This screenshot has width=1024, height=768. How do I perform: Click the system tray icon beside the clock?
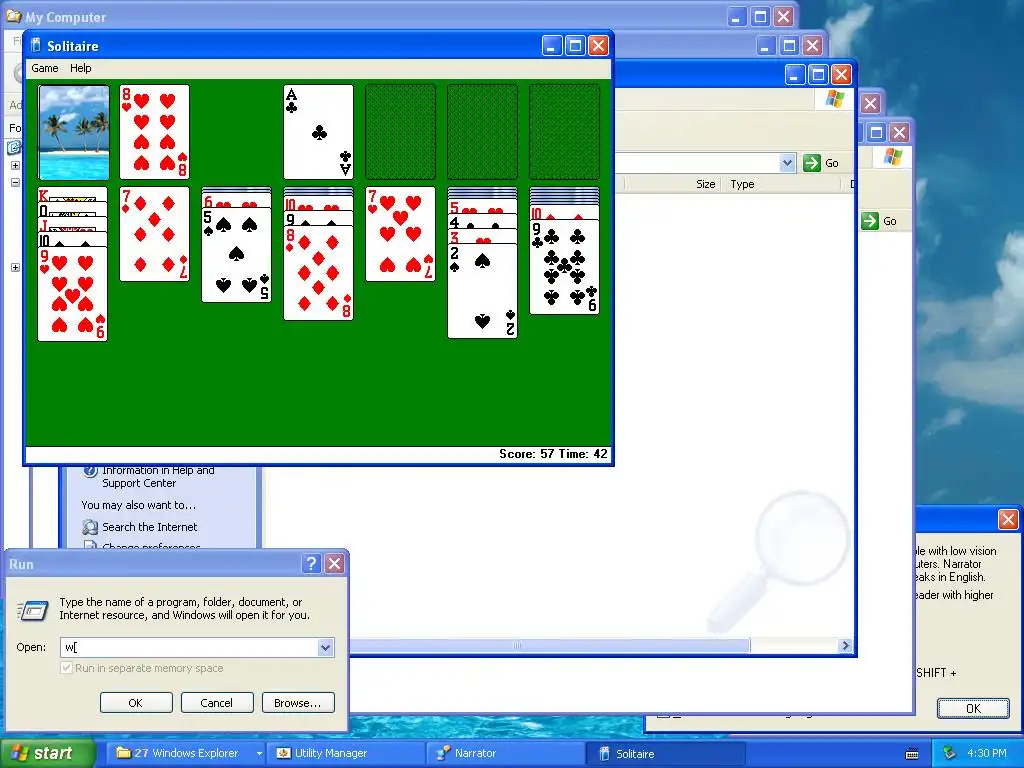(950, 753)
